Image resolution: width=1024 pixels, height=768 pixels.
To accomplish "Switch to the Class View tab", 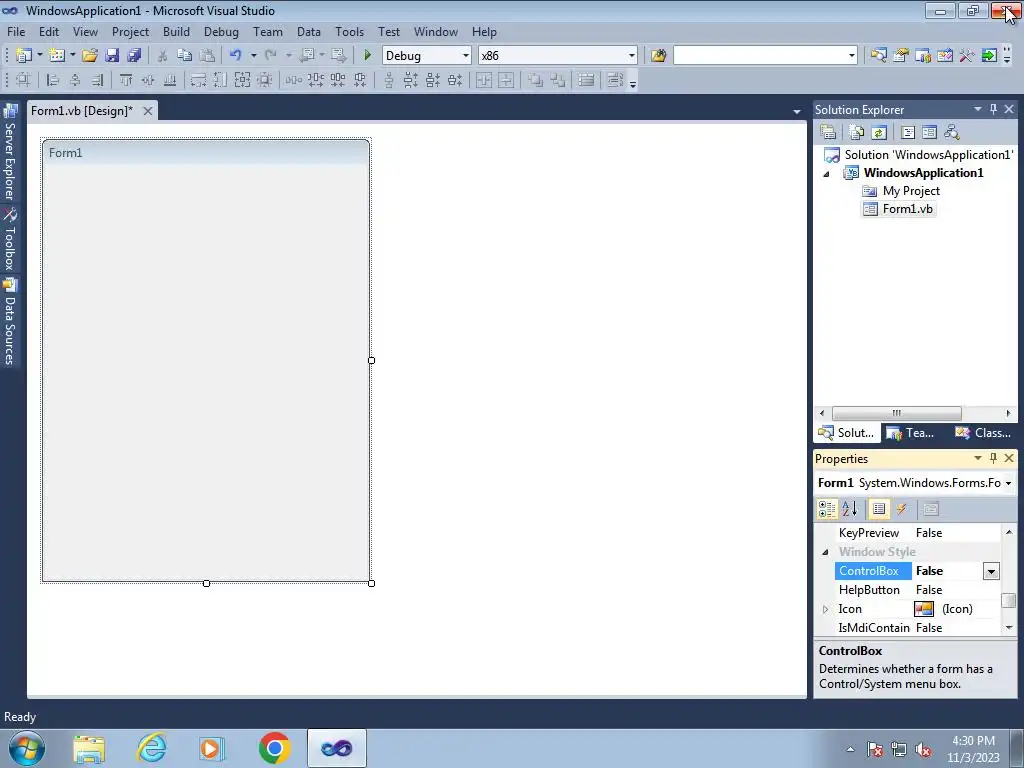I will click(983, 432).
